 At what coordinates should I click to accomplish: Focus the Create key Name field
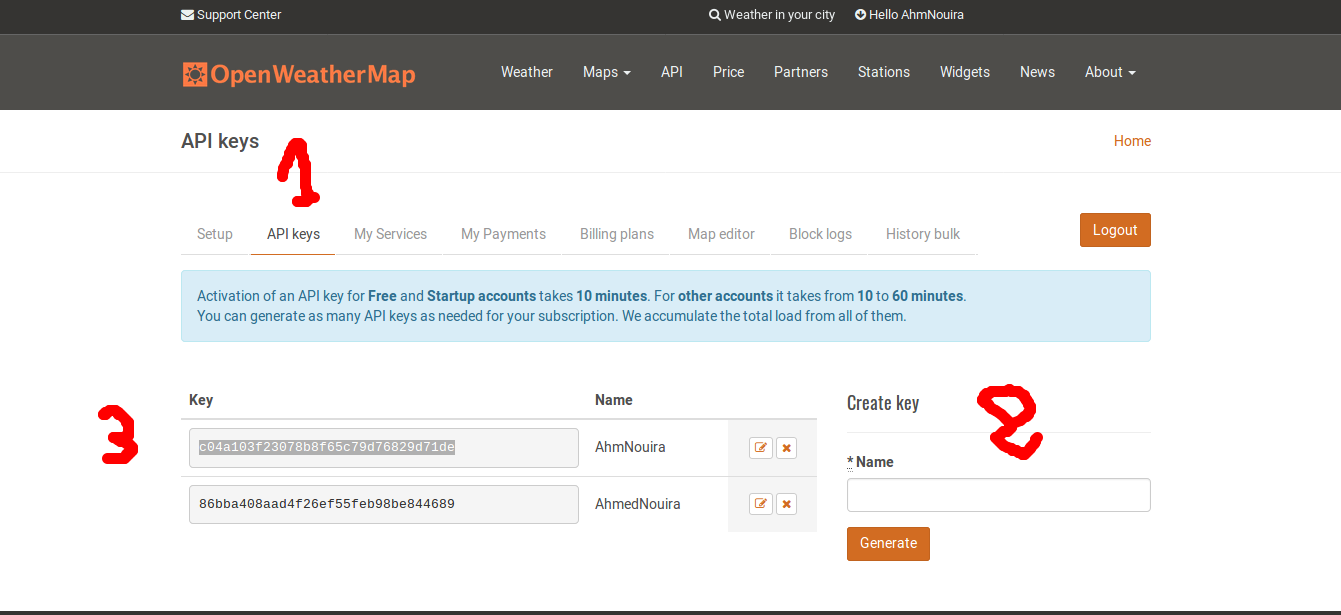(x=999, y=495)
